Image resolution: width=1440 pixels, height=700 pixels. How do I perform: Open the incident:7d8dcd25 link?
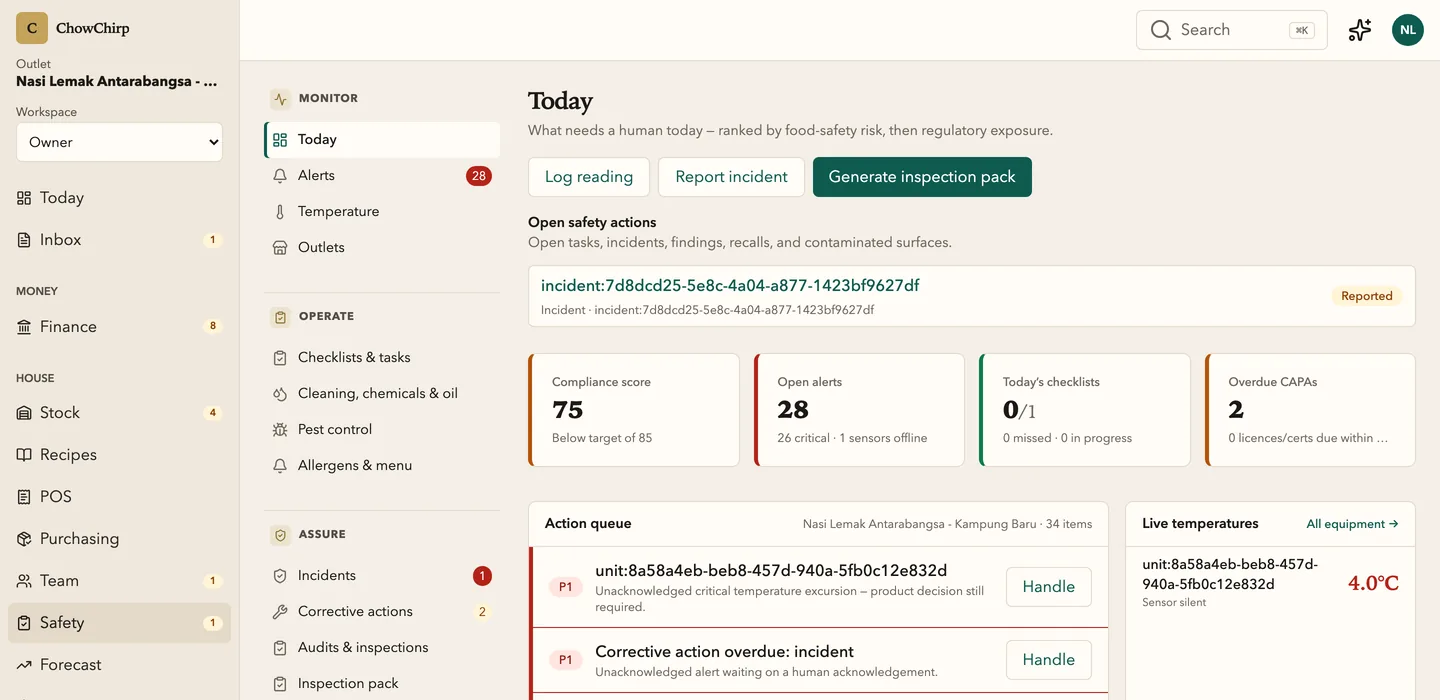point(730,286)
